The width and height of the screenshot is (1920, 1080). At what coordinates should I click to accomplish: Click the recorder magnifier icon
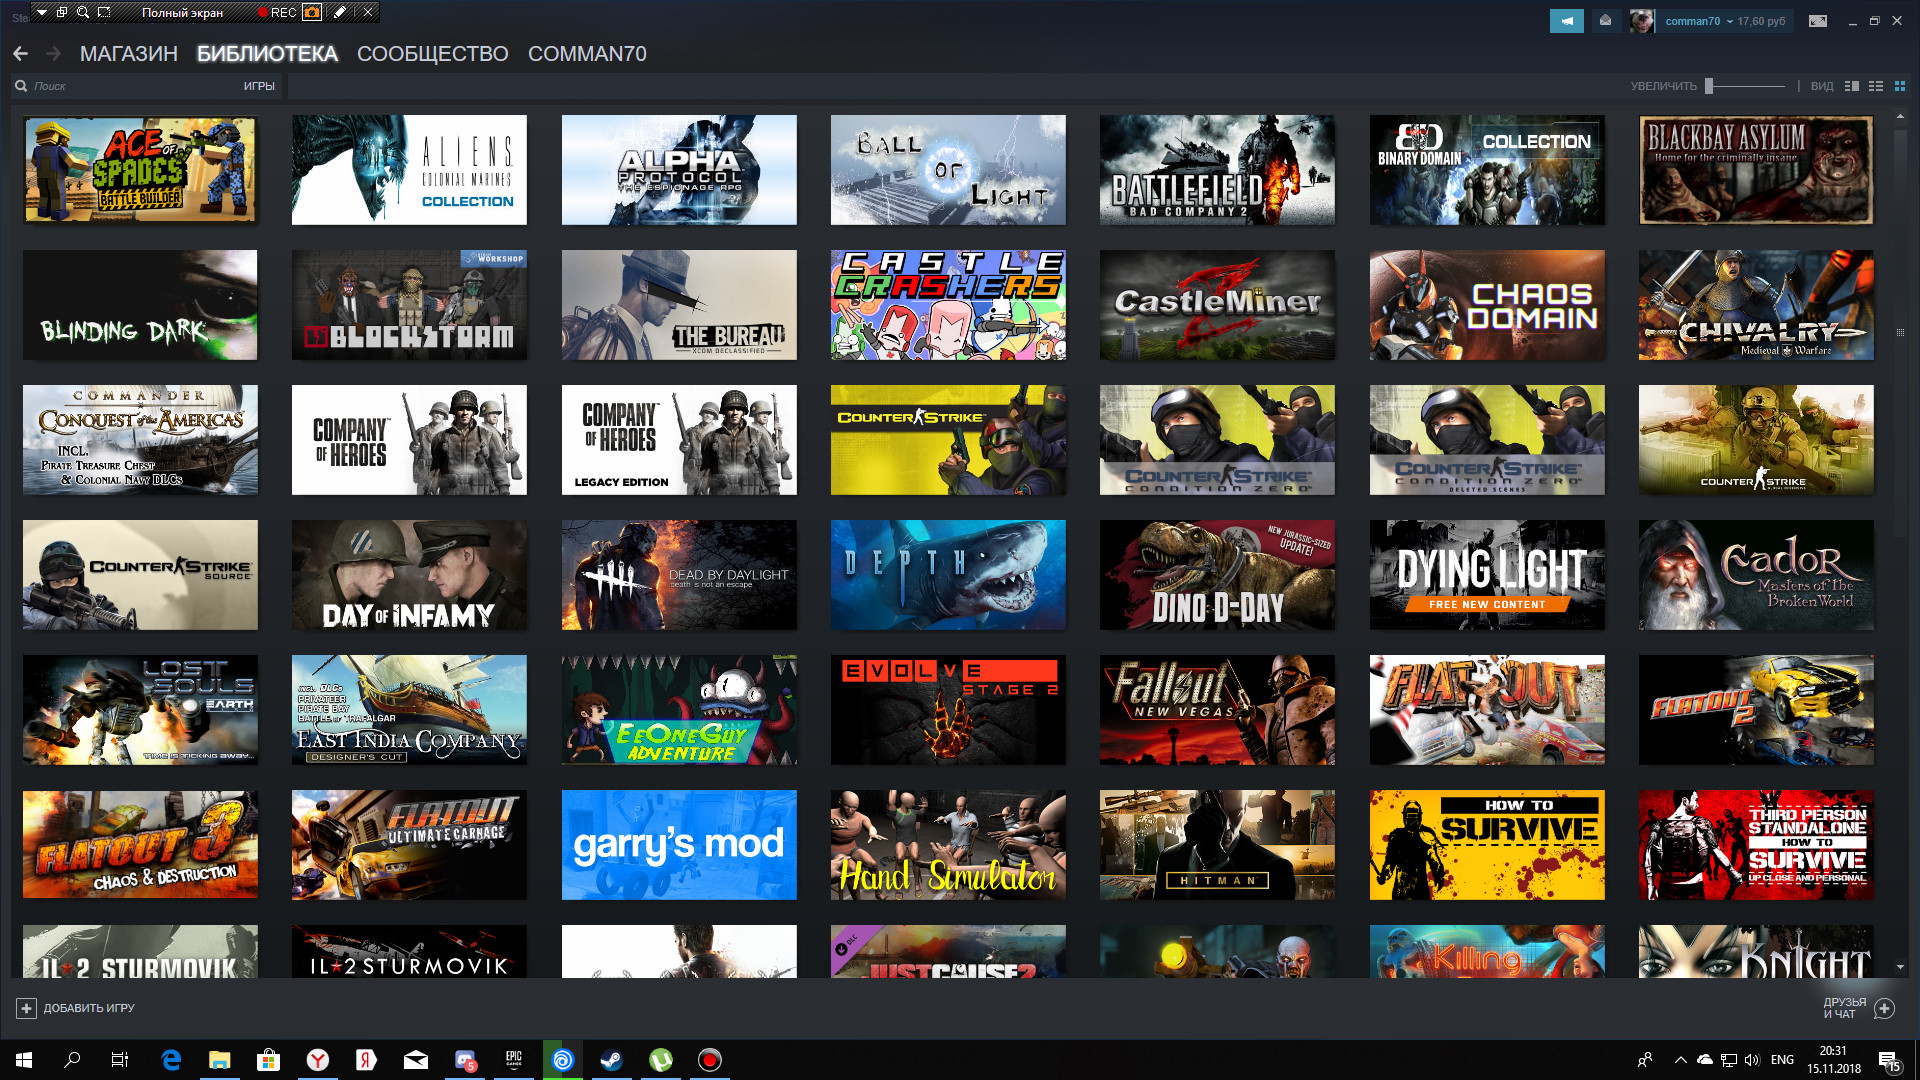tap(83, 12)
